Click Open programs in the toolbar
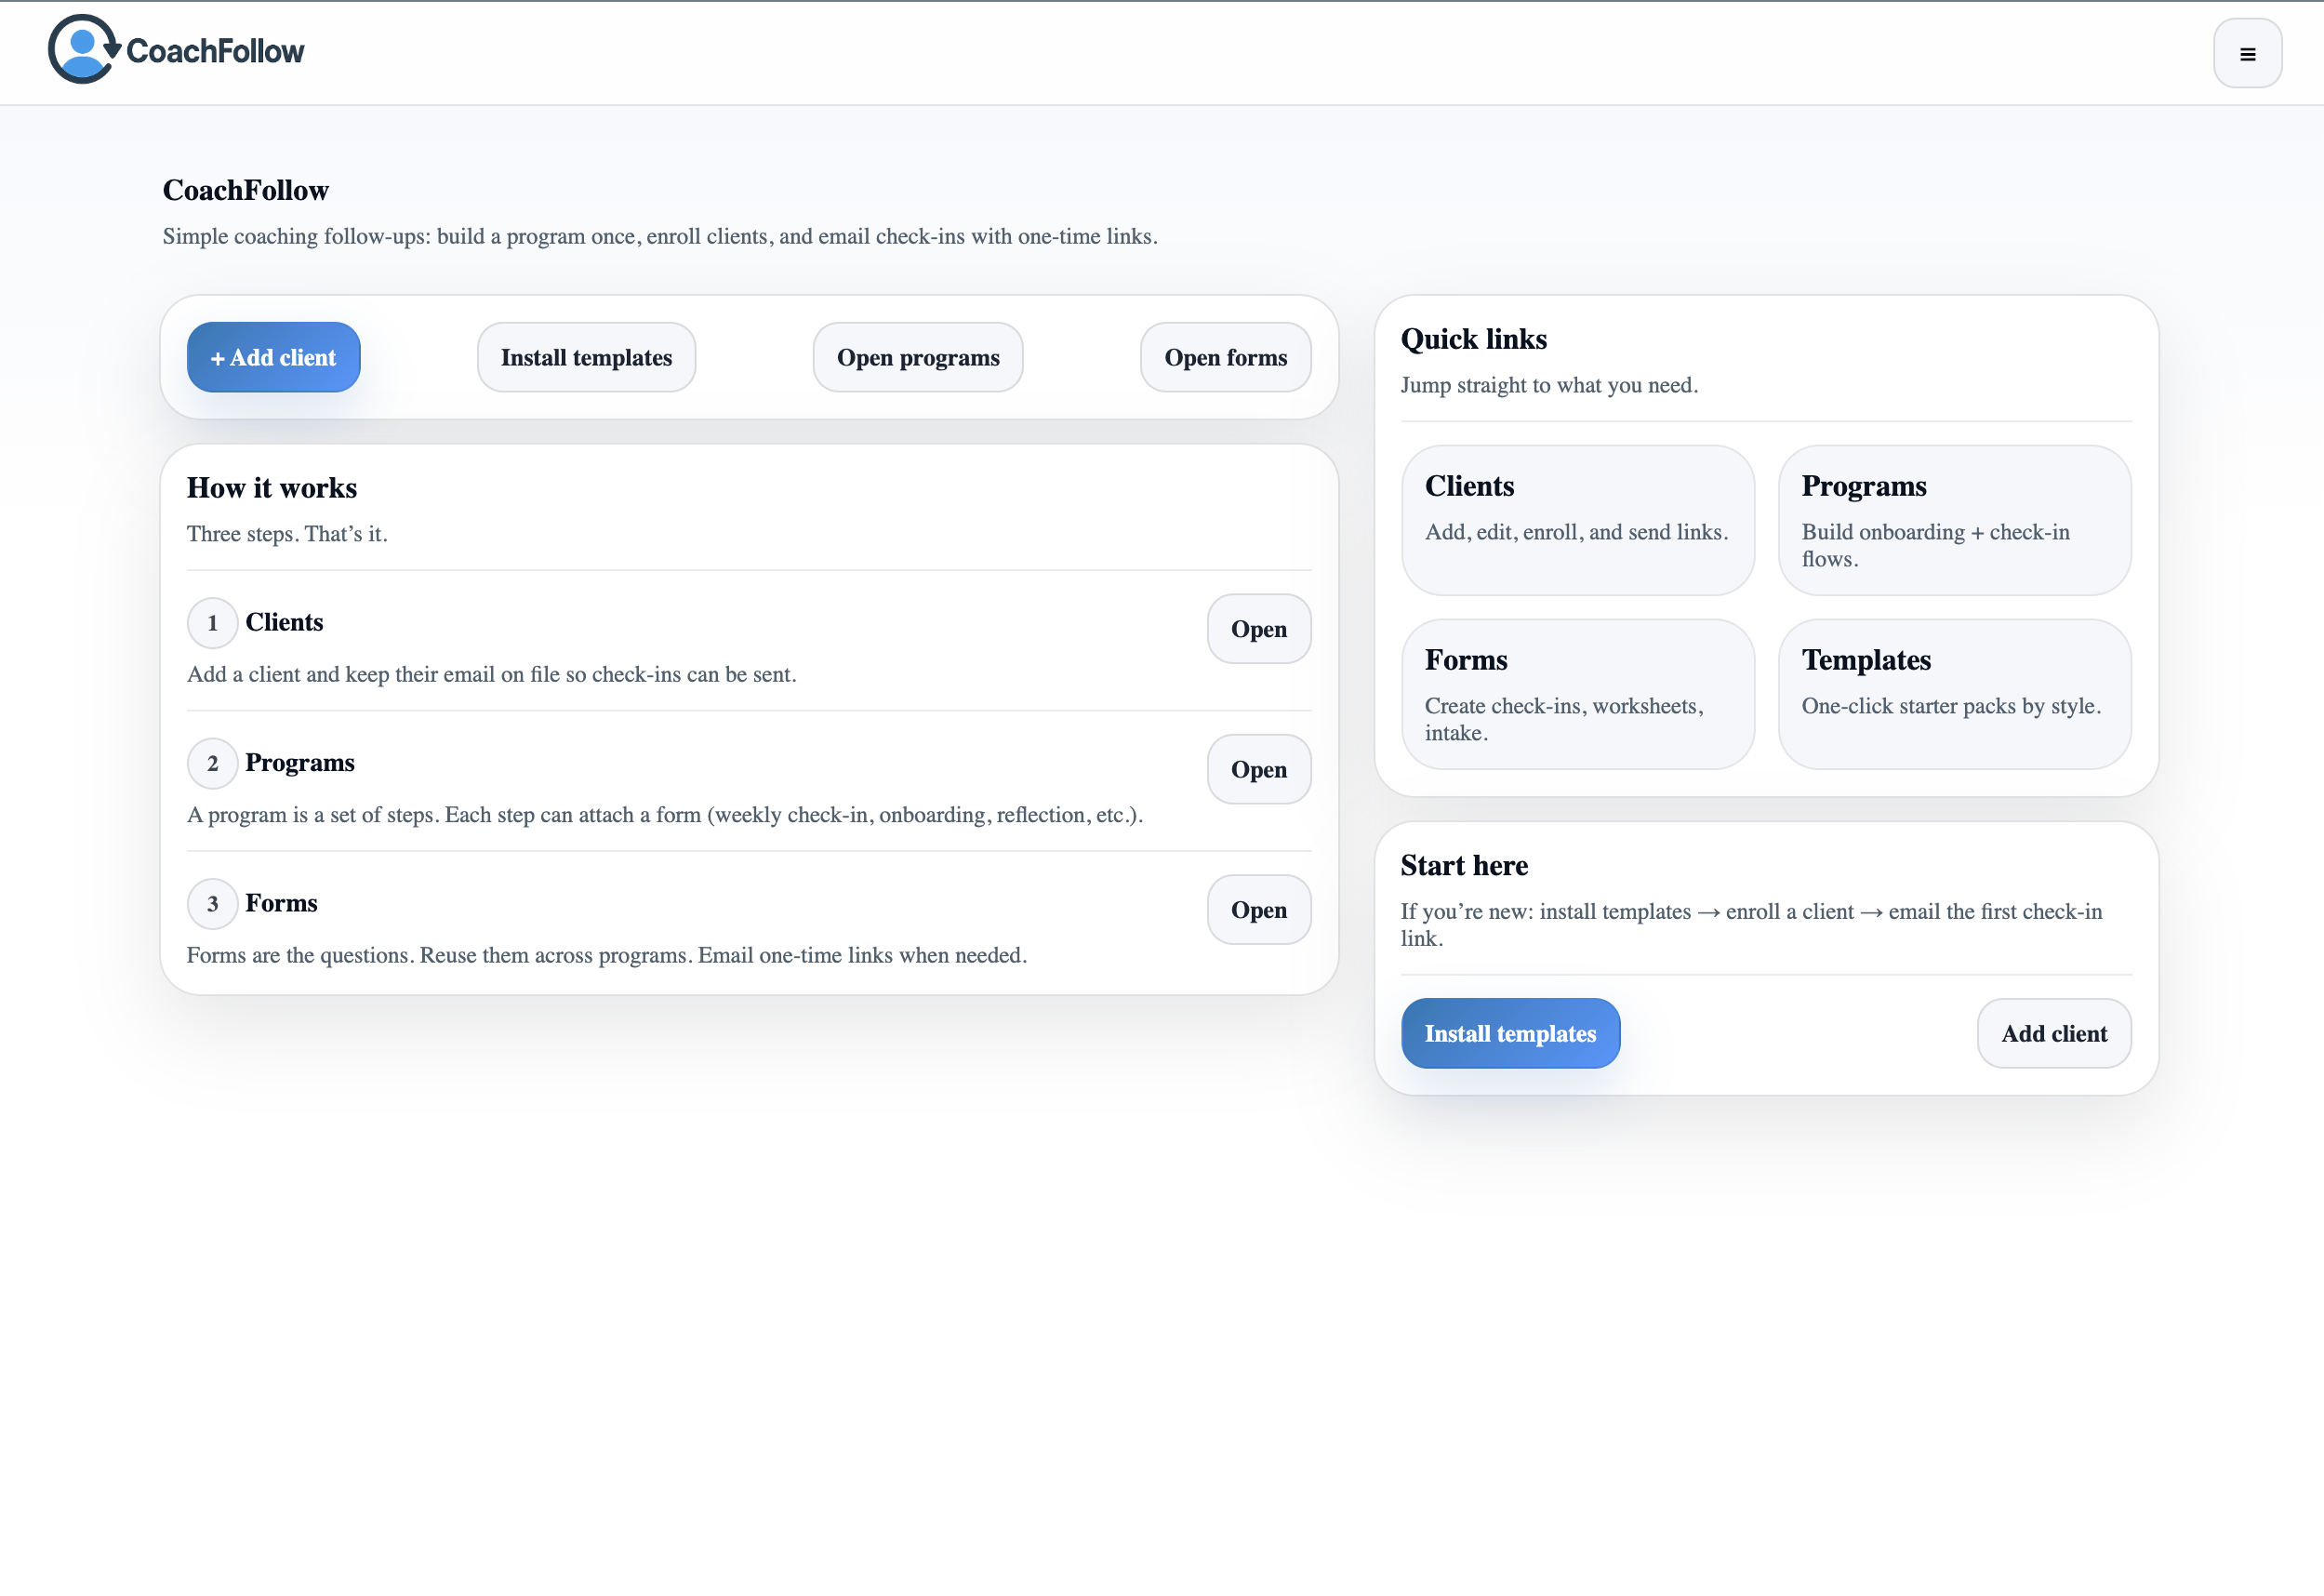 tap(917, 357)
